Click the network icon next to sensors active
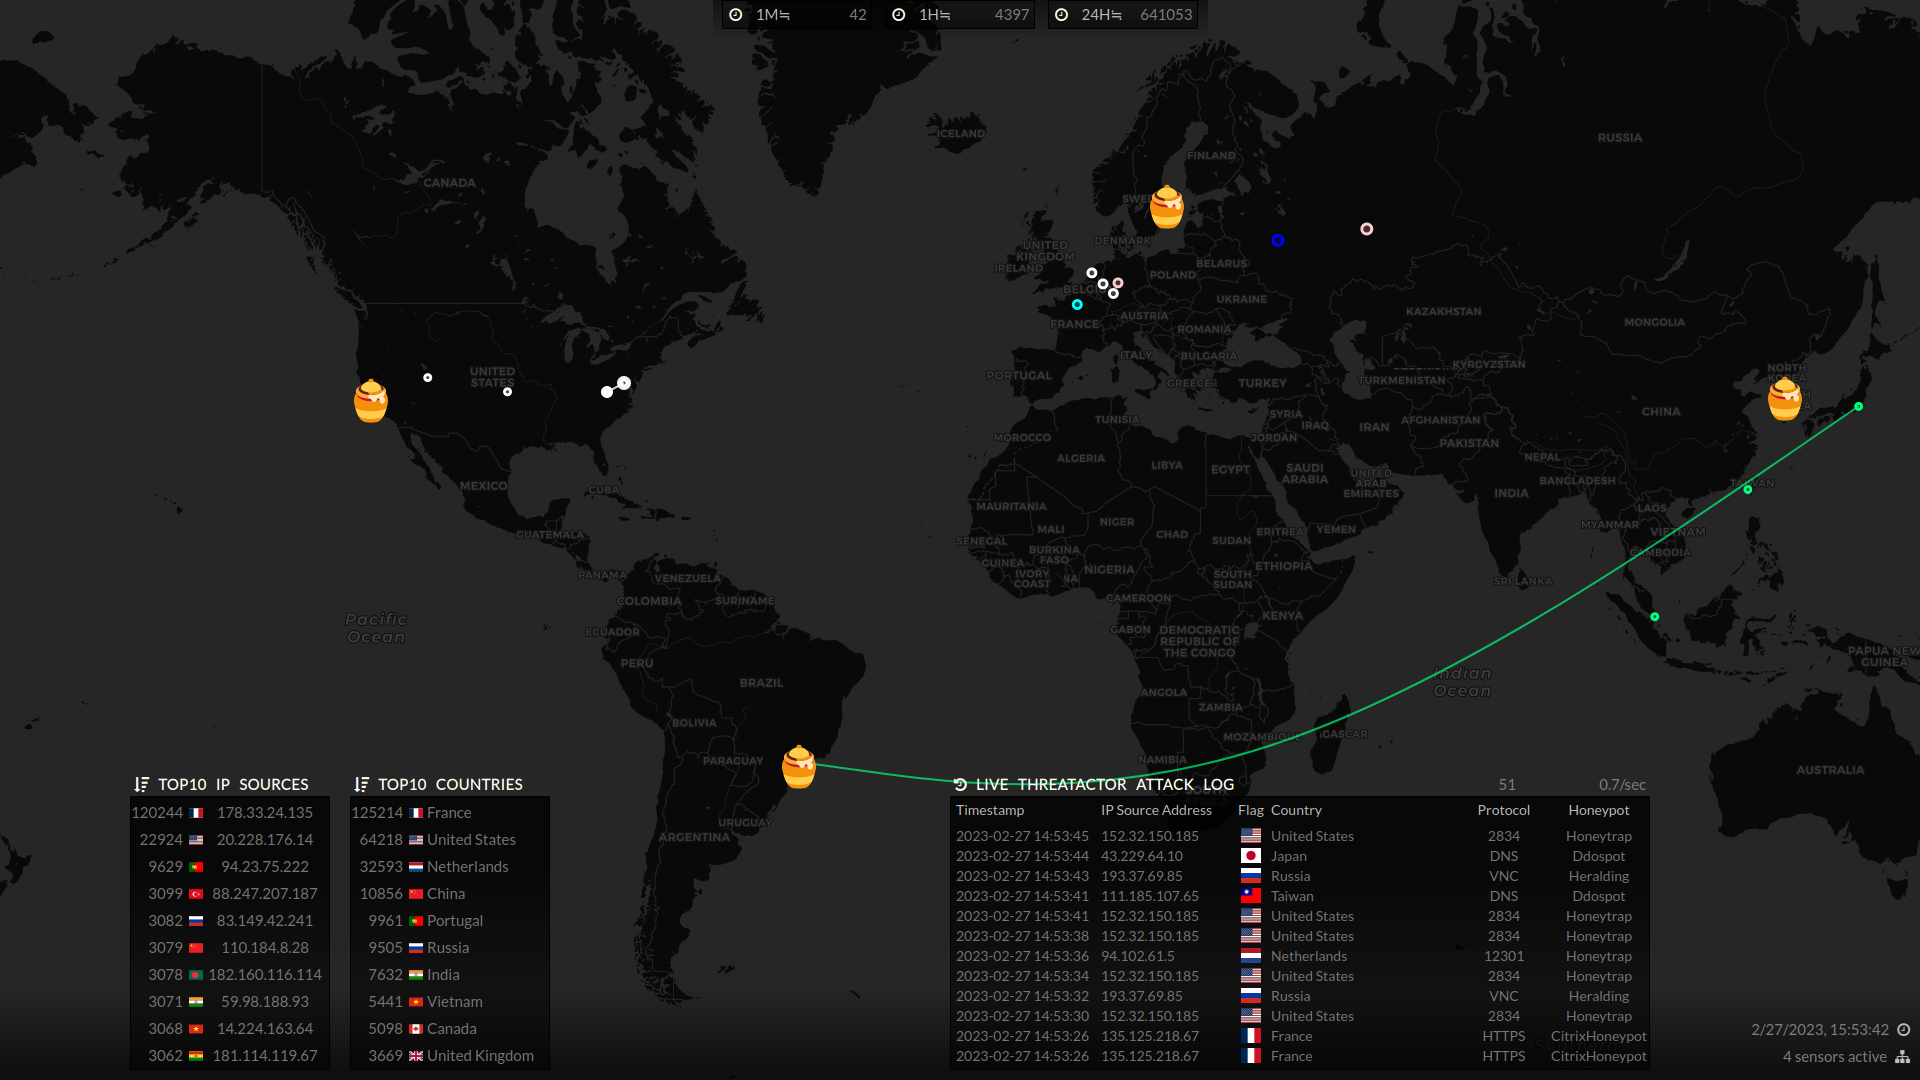 (x=1902, y=1057)
